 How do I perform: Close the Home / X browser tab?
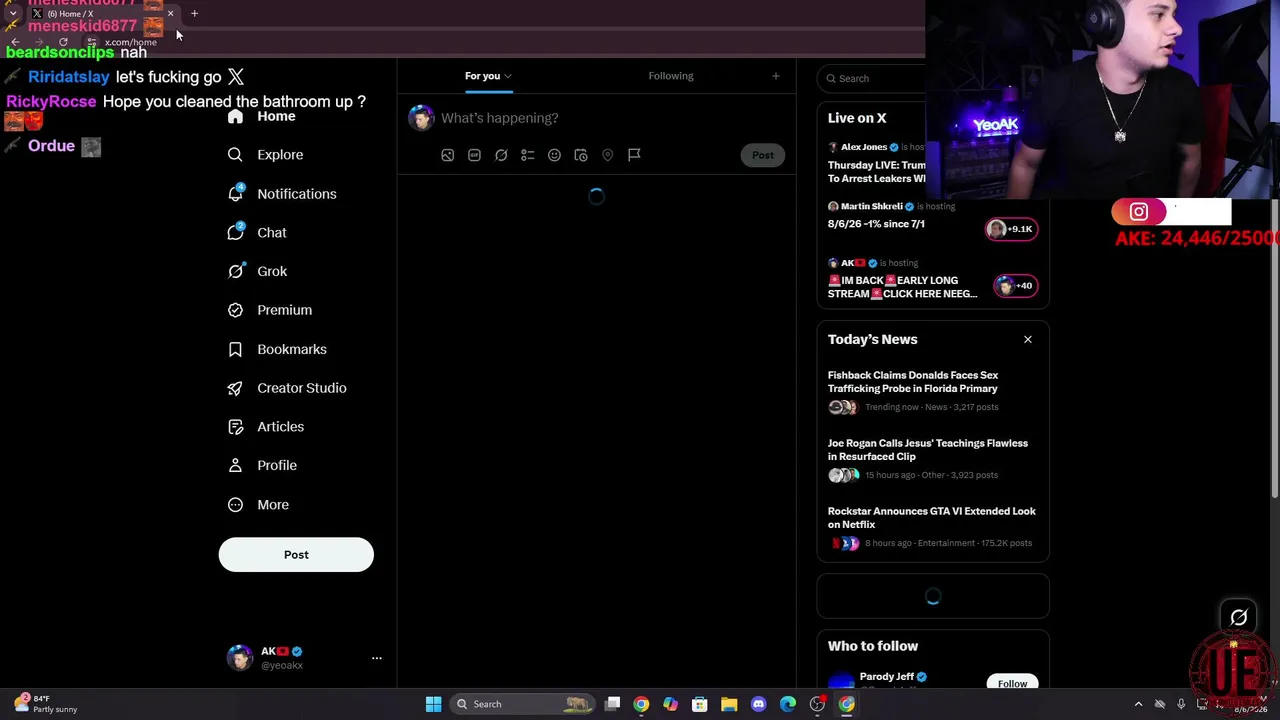[x=170, y=14]
